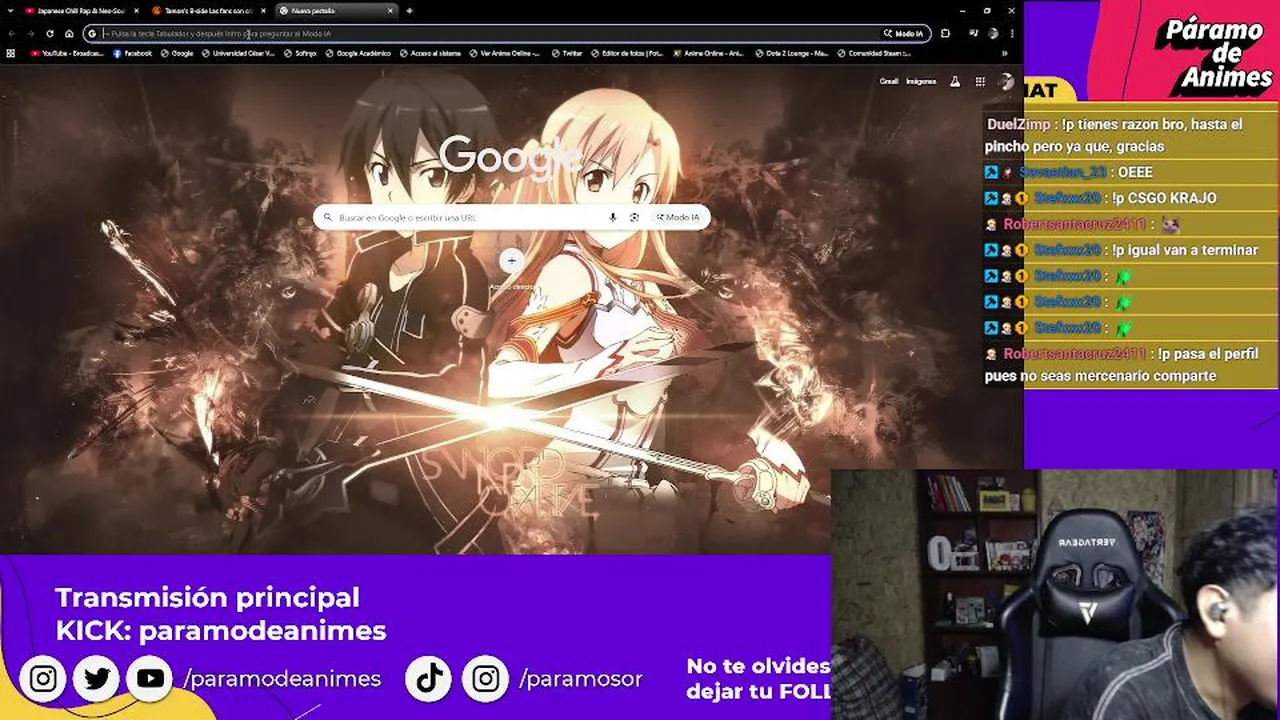The width and height of the screenshot is (1280, 720).
Task: Open the Acceso al sistema bookmark
Action: 431,53
